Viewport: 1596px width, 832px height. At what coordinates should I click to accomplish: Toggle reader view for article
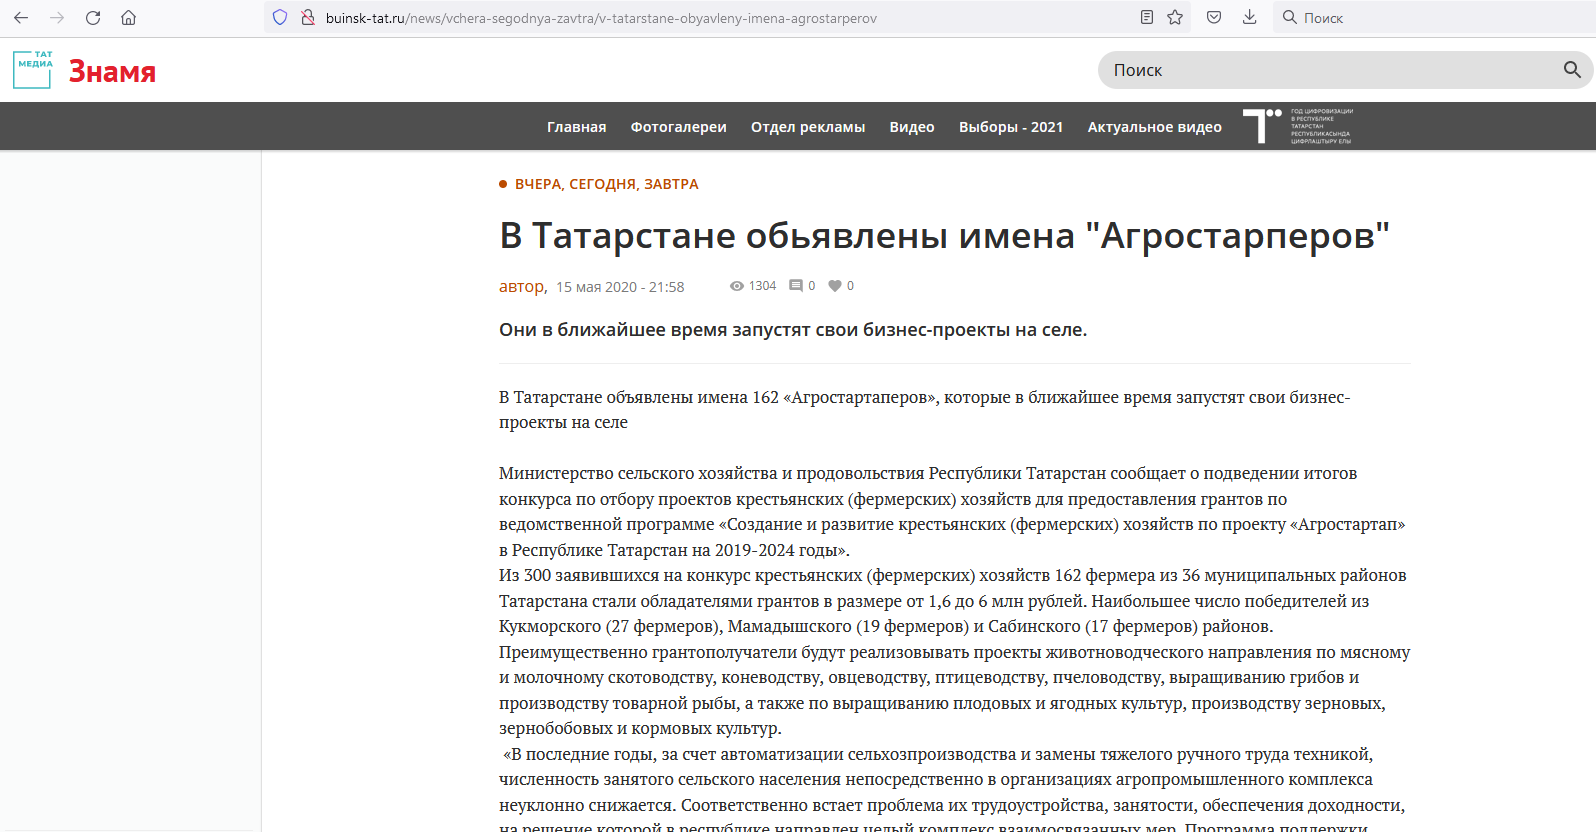pyautogui.click(x=1147, y=17)
